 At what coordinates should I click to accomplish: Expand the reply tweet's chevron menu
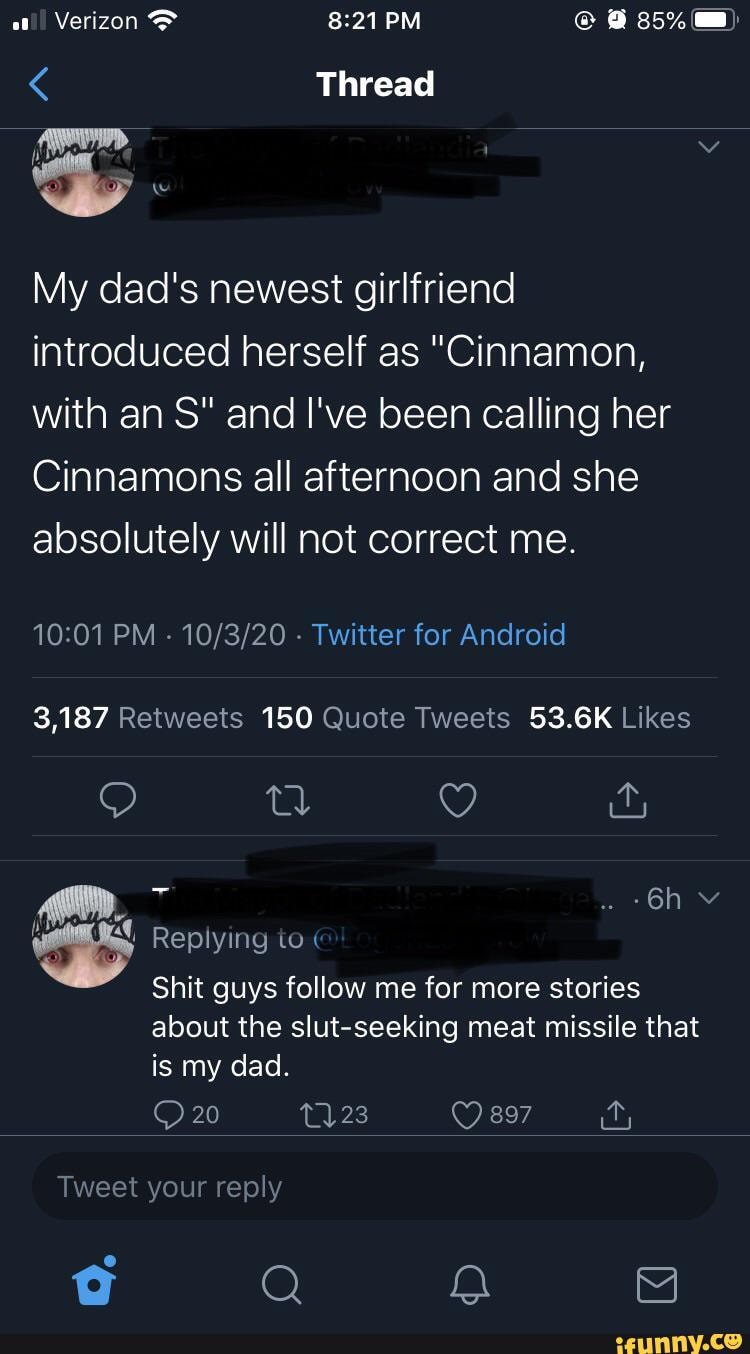click(x=708, y=898)
